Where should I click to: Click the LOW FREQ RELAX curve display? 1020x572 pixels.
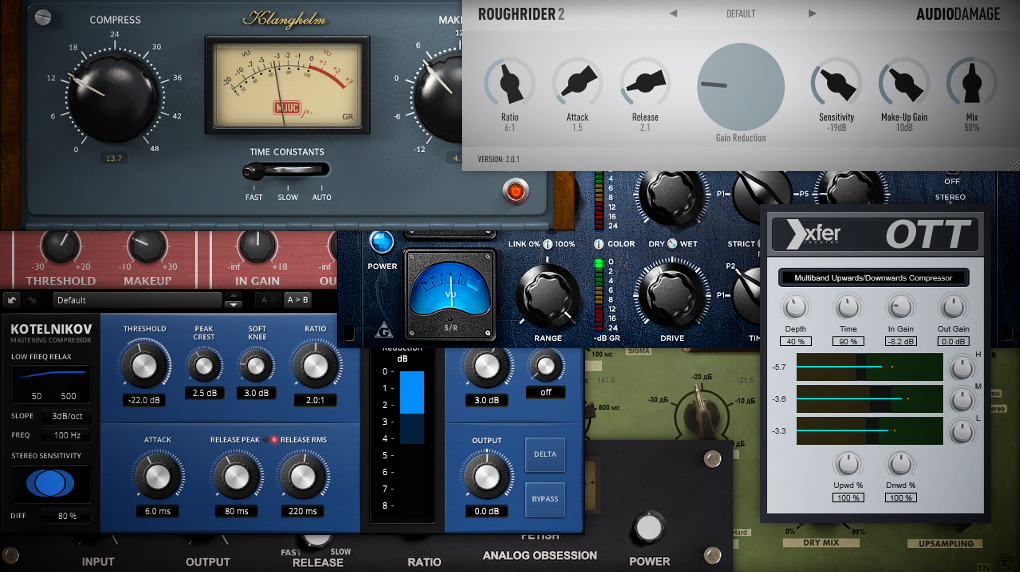(x=51, y=383)
